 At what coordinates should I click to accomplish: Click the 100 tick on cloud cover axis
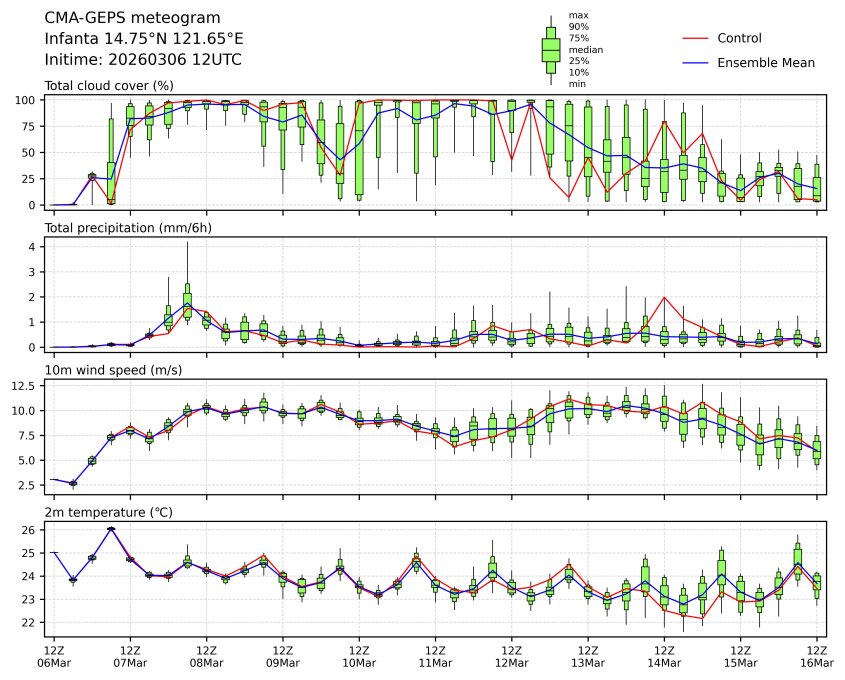(30, 100)
